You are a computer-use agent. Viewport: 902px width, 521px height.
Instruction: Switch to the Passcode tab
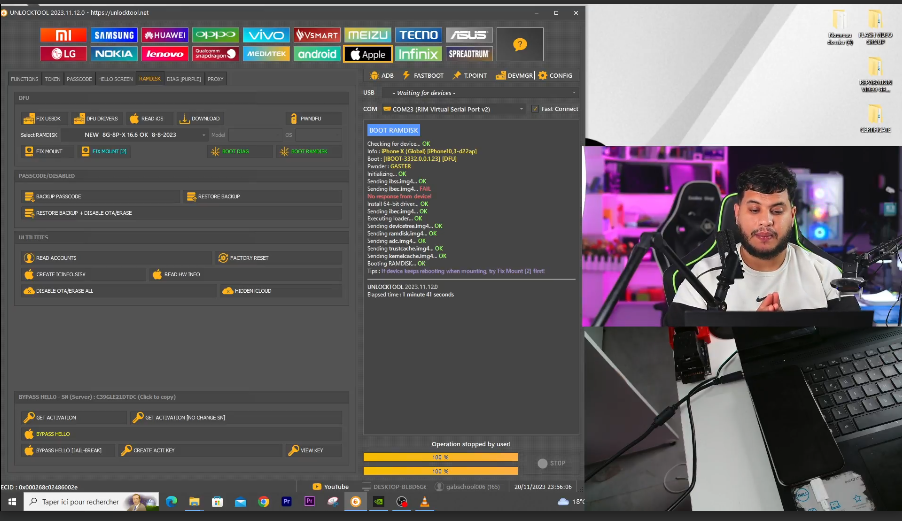pyautogui.click(x=79, y=79)
